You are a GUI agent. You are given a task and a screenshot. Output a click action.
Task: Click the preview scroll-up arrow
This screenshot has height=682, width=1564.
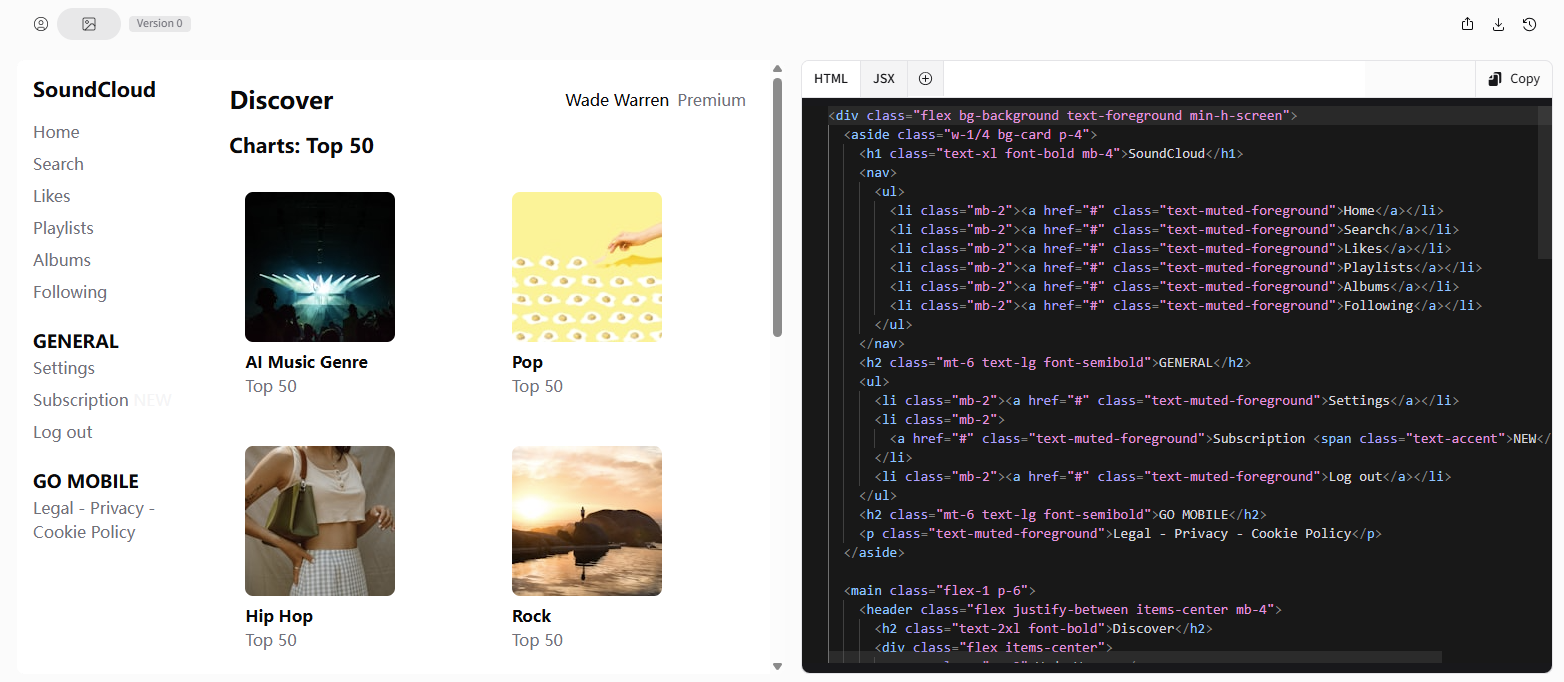777,69
